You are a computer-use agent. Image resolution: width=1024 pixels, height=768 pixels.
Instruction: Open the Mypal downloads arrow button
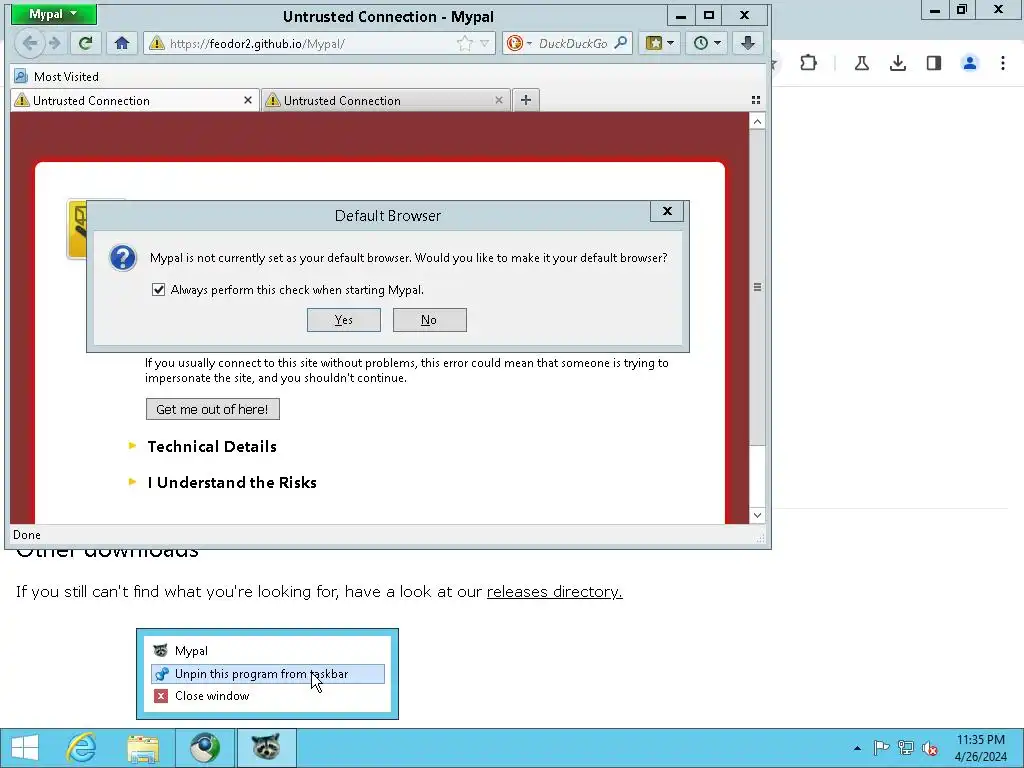(748, 43)
